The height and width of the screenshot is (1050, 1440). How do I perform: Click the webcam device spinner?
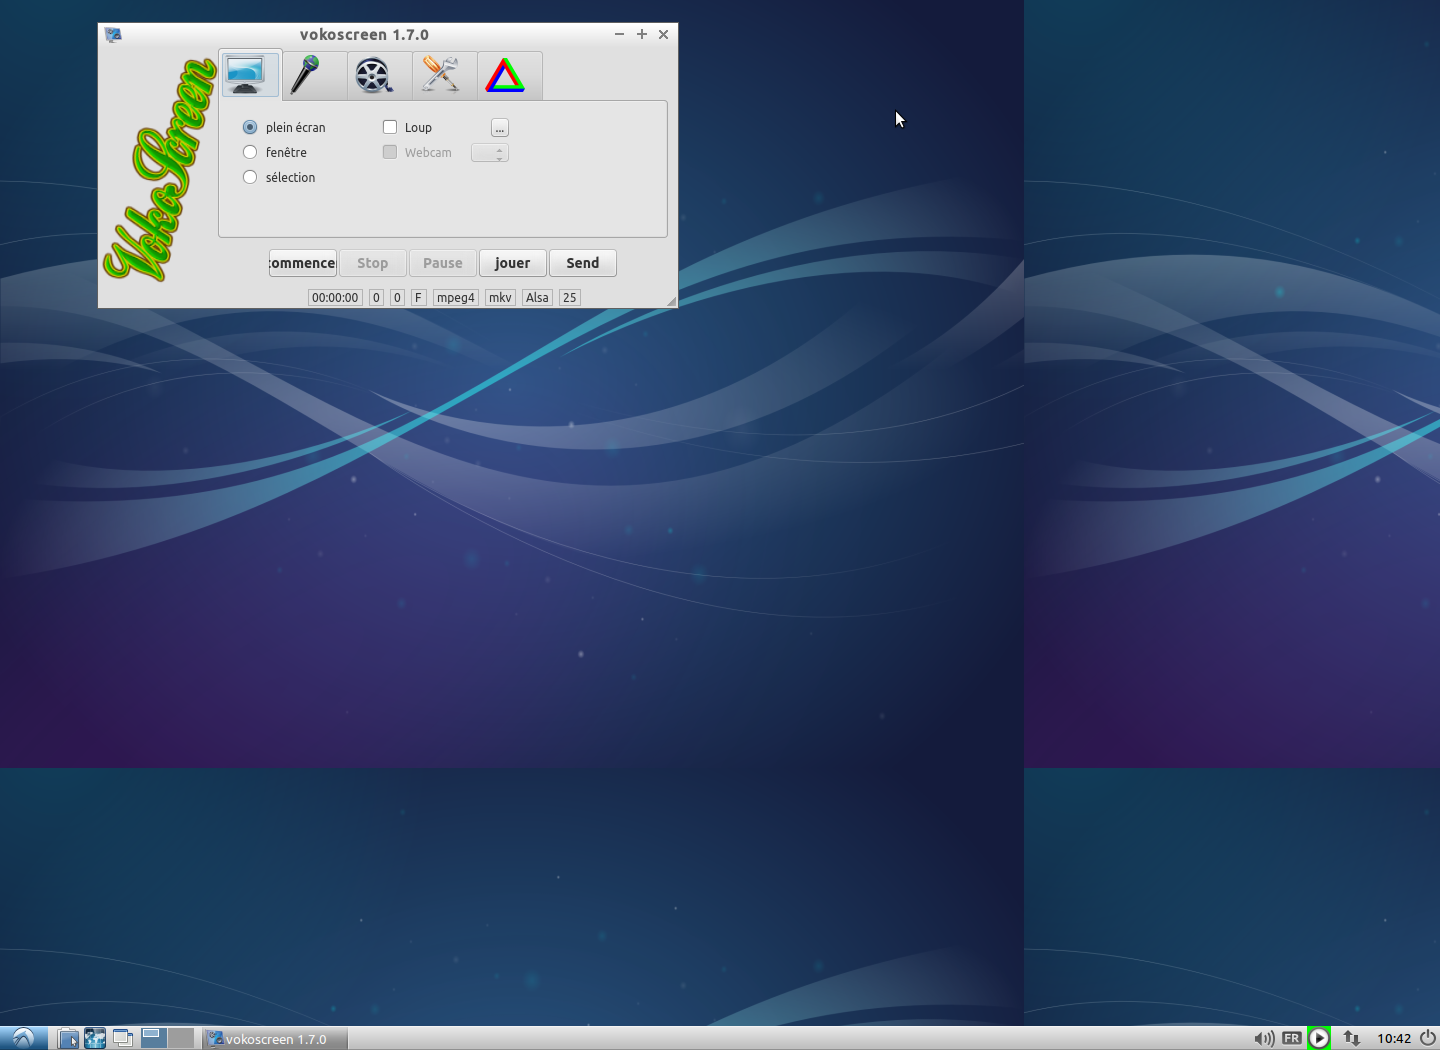click(490, 153)
